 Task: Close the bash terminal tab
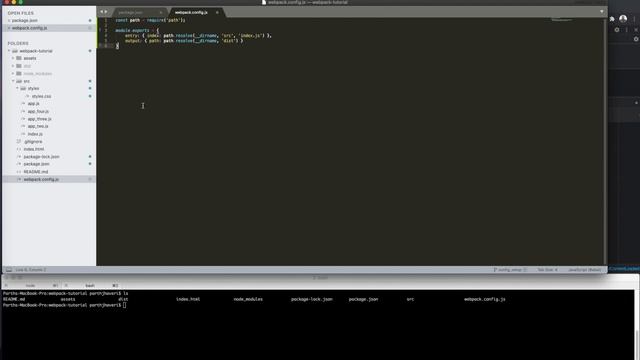[x=66, y=286]
